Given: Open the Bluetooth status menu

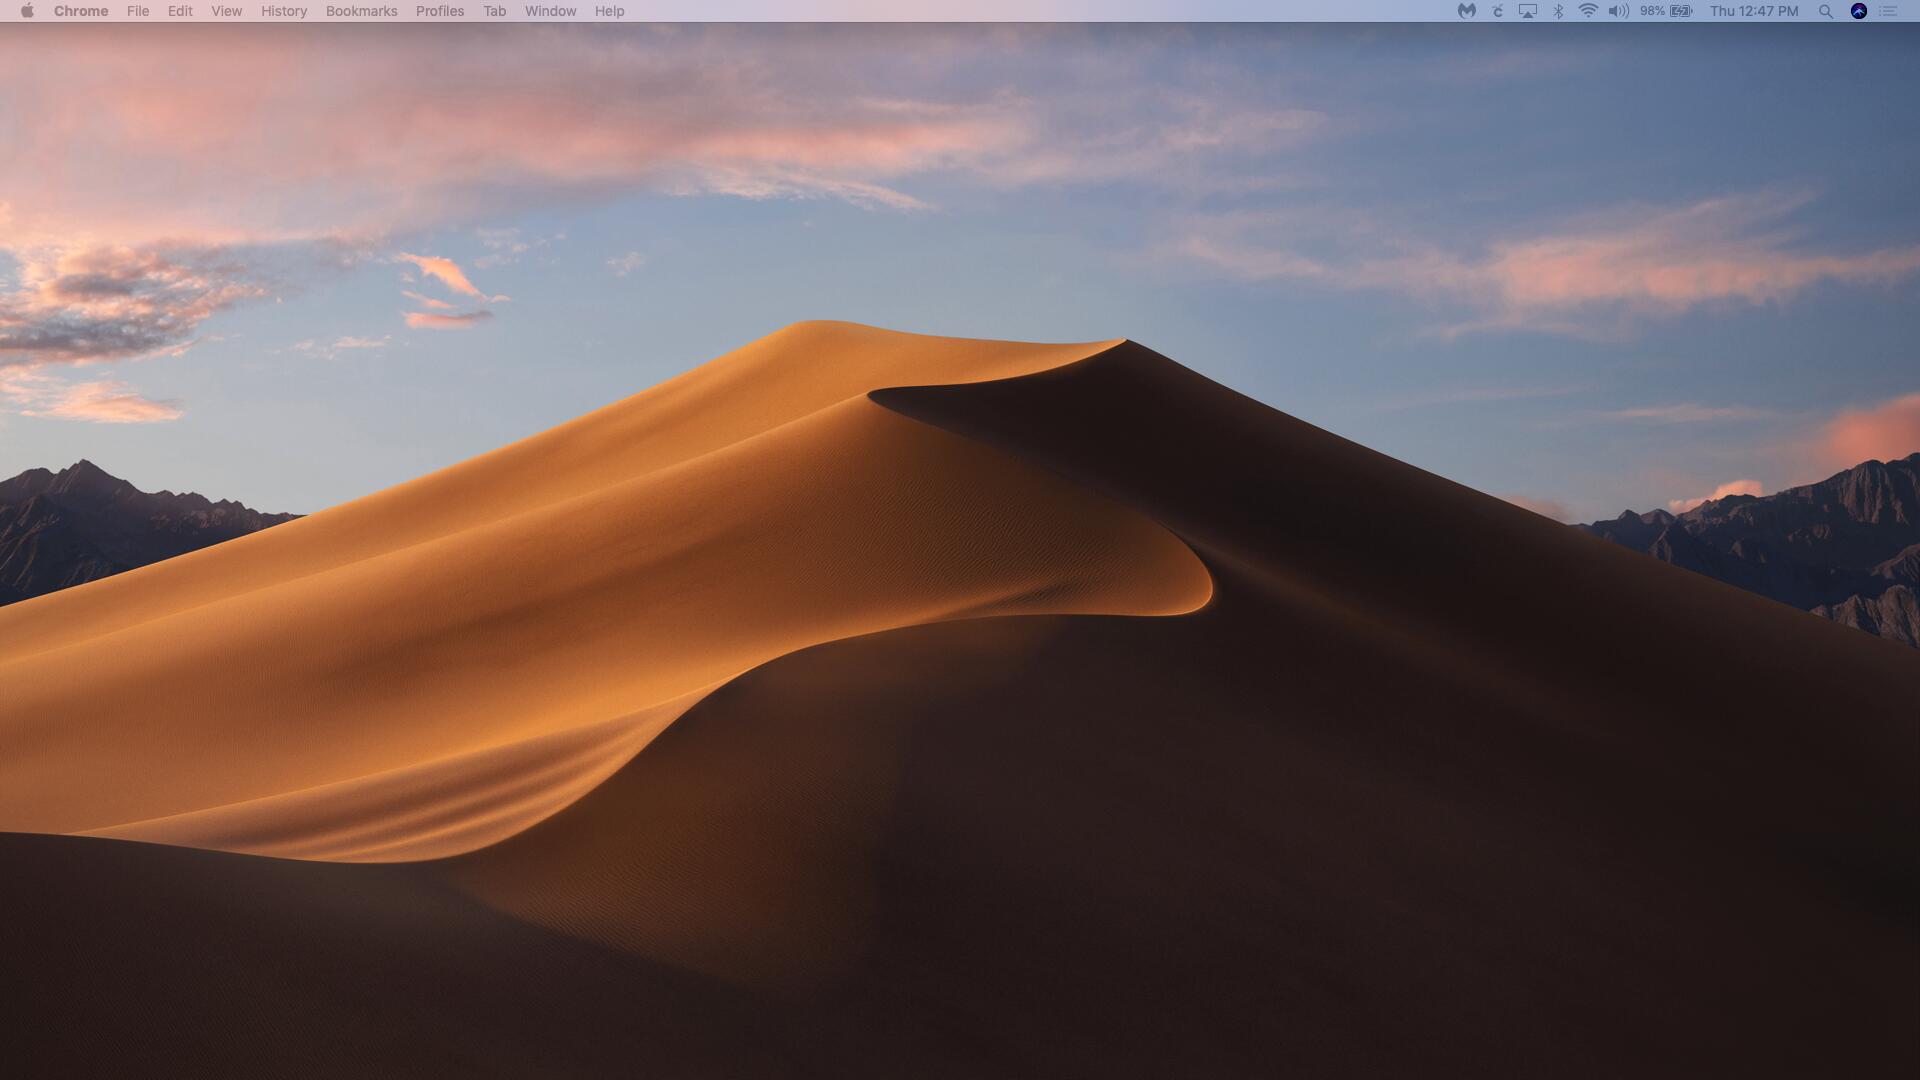Looking at the screenshot, I should 1558,11.
